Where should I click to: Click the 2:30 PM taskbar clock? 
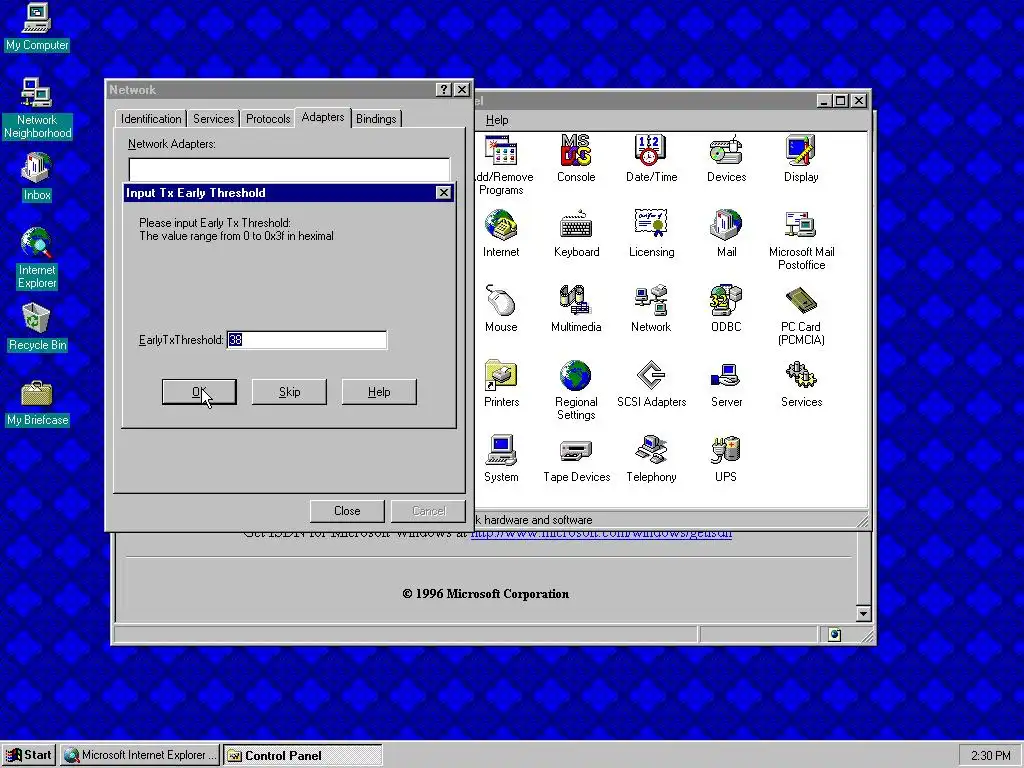pos(990,756)
